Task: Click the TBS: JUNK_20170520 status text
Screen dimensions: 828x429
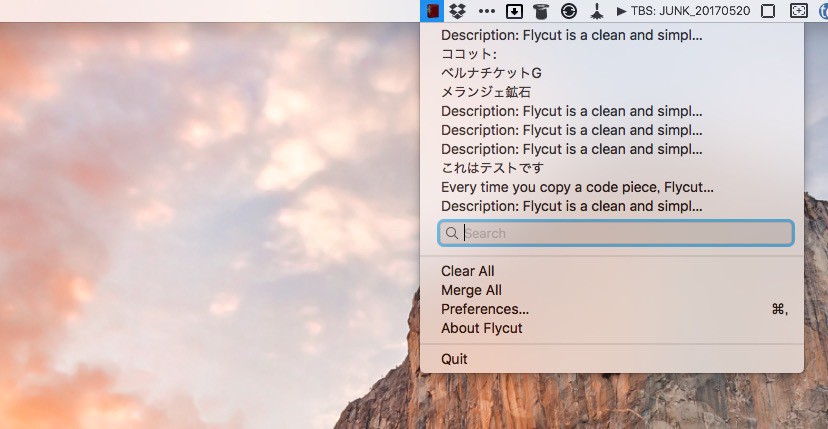Action: pyautogui.click(x=690, y=11)
